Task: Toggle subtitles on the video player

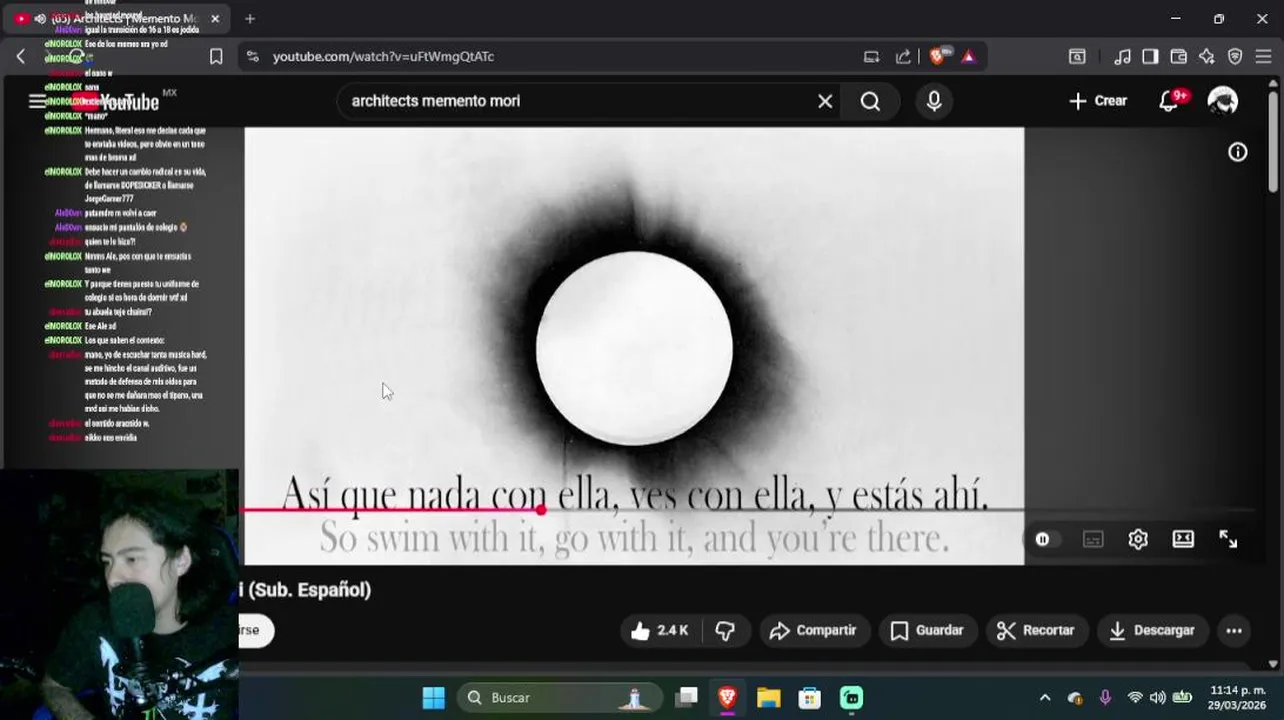Action: [1093, 539]
